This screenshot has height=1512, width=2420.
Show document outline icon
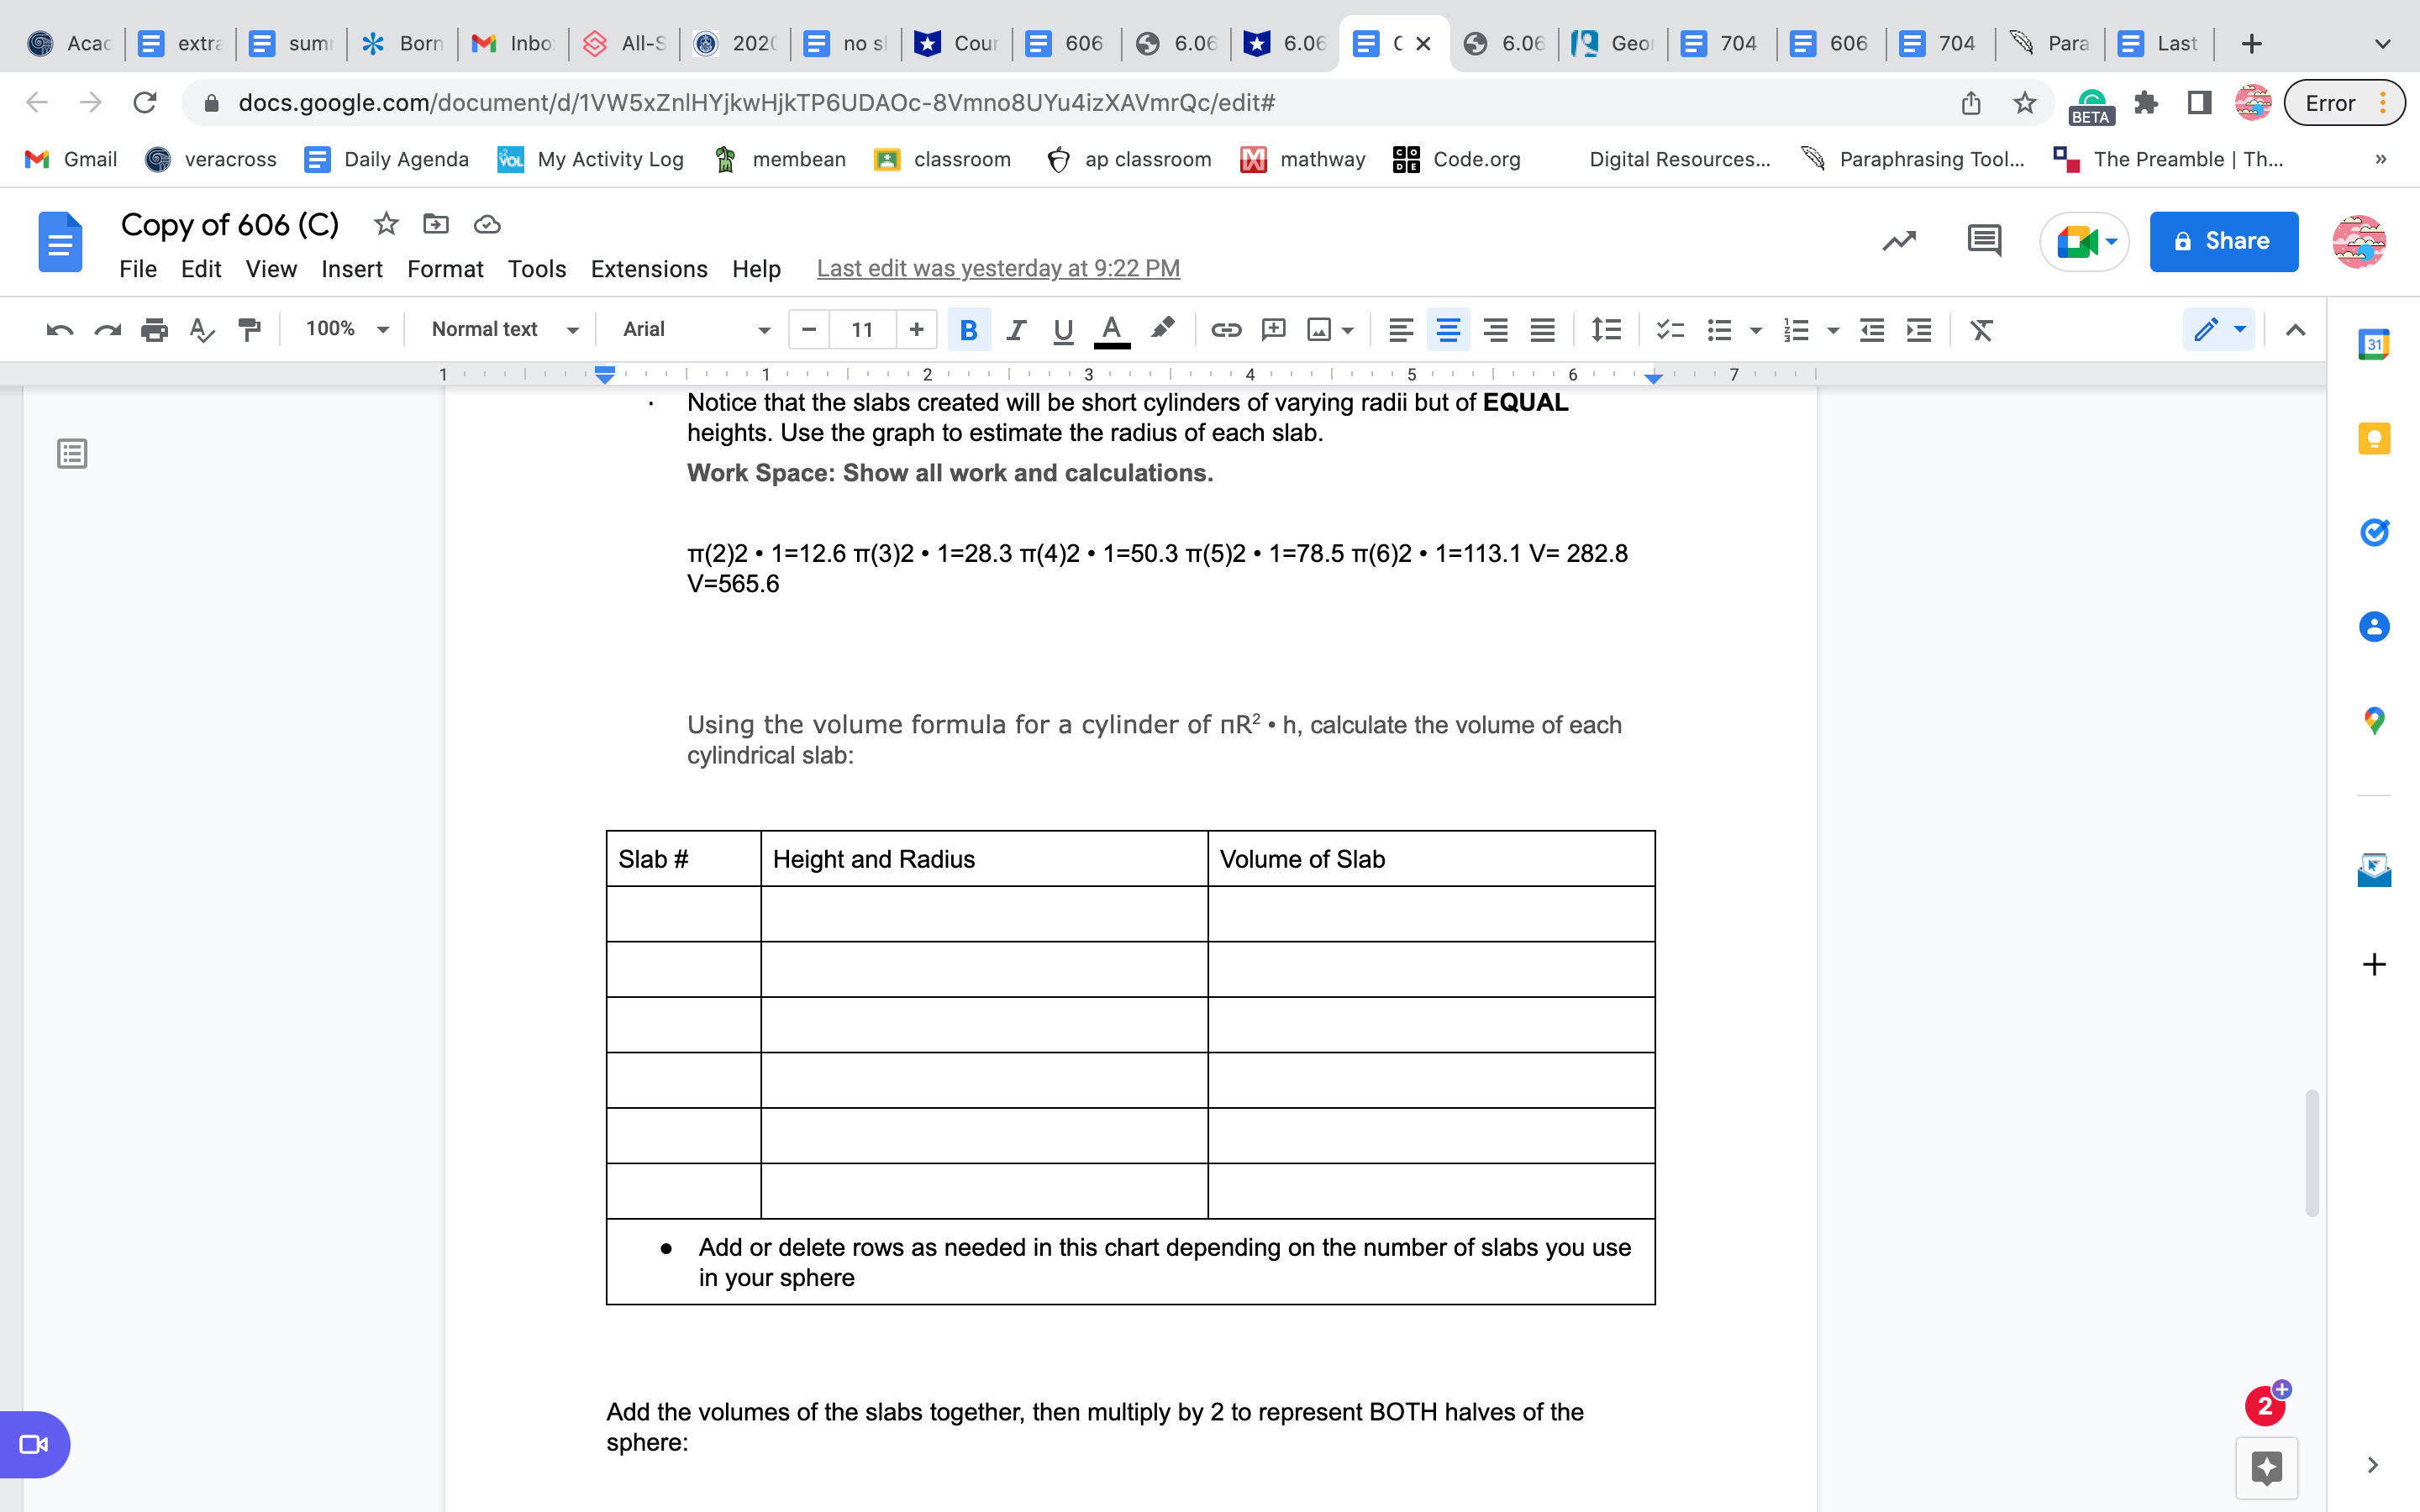tap(72, 454)
